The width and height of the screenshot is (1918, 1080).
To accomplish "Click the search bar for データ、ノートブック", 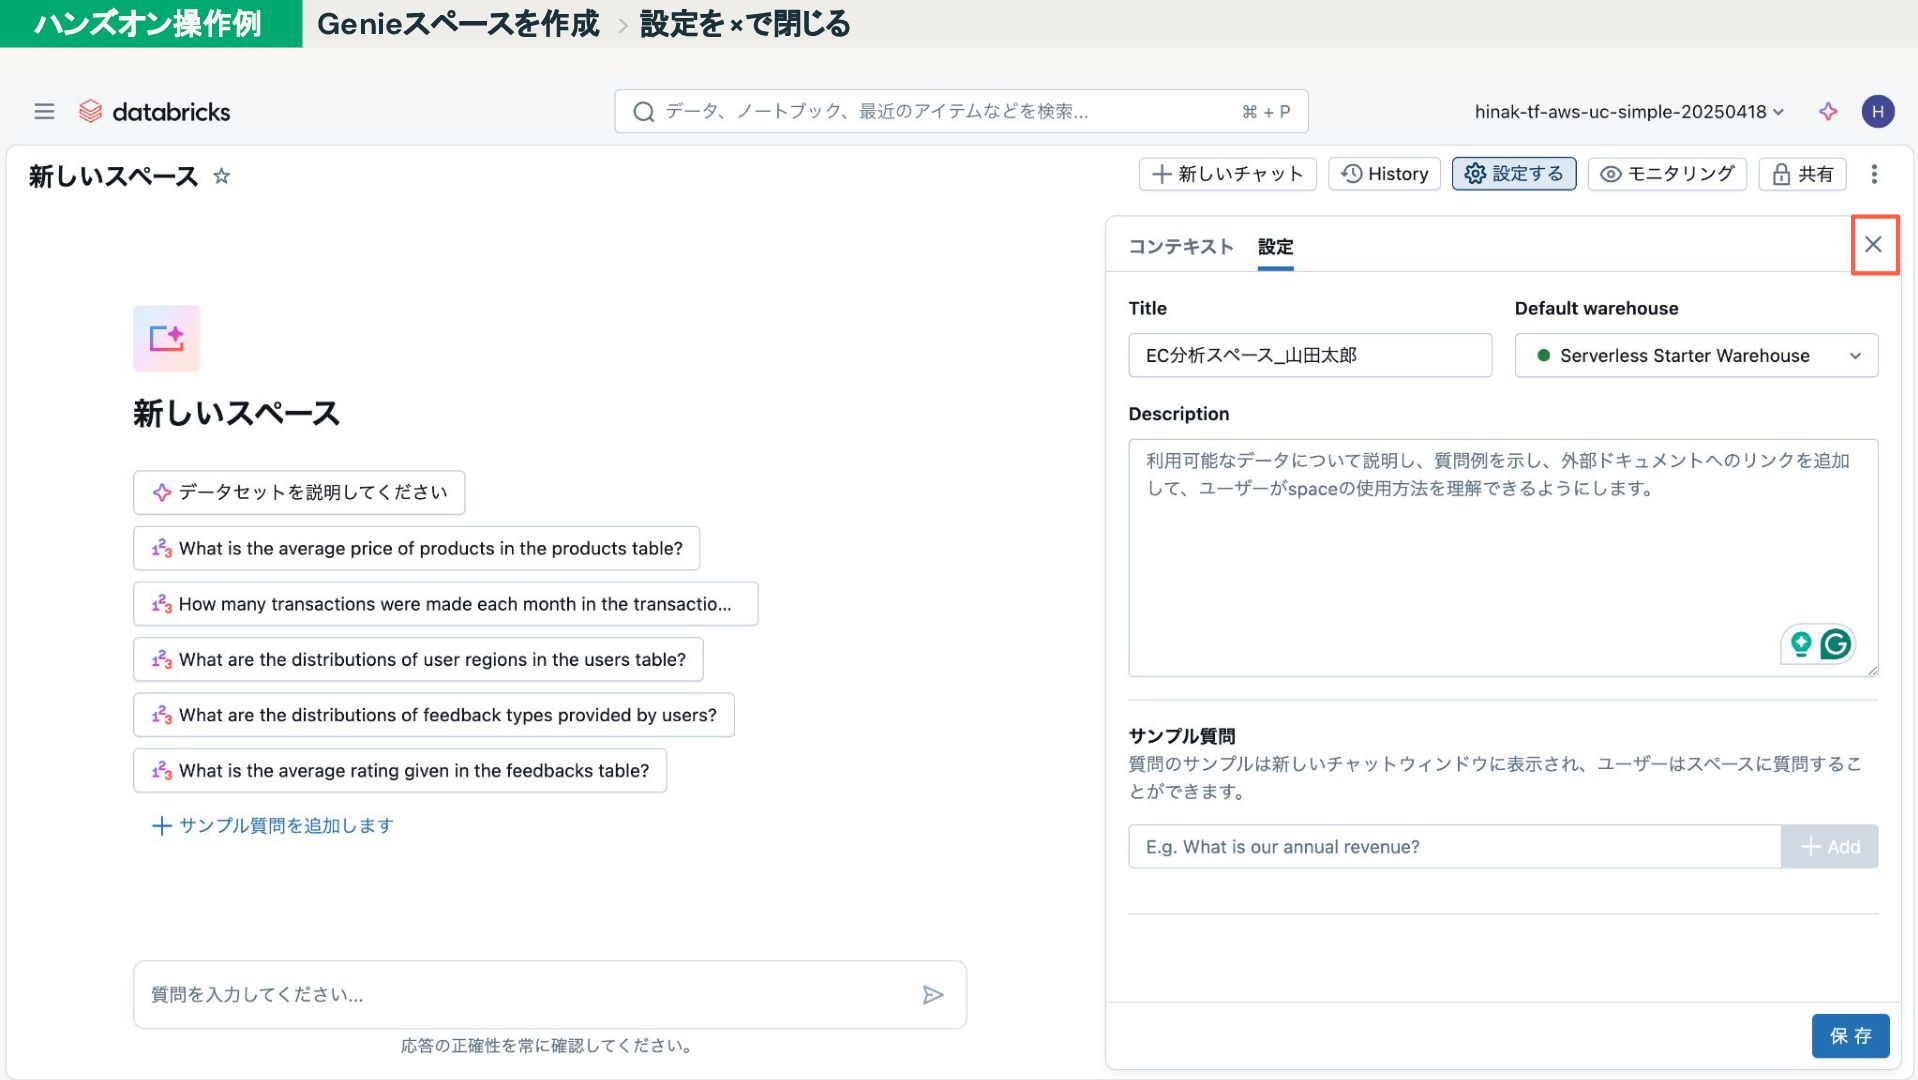I will (961, 112).
